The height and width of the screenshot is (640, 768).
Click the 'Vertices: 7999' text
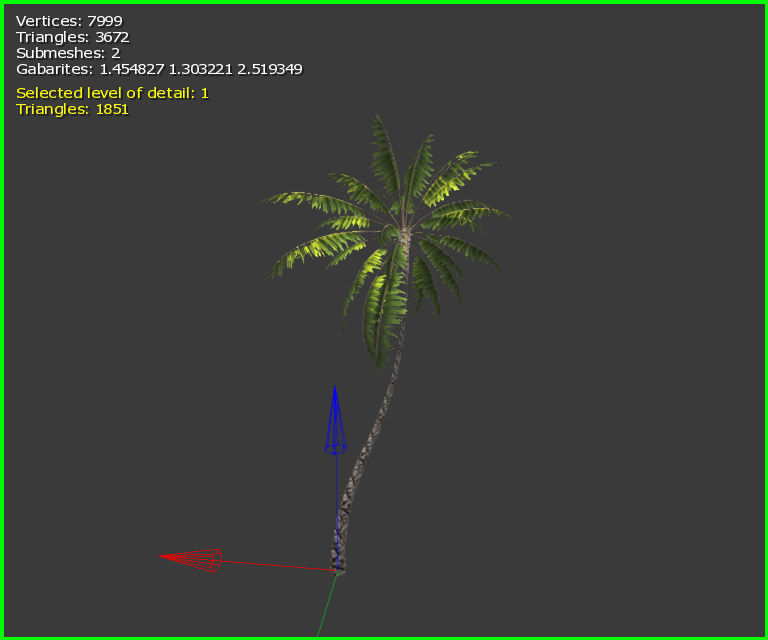tap(69, 21)
